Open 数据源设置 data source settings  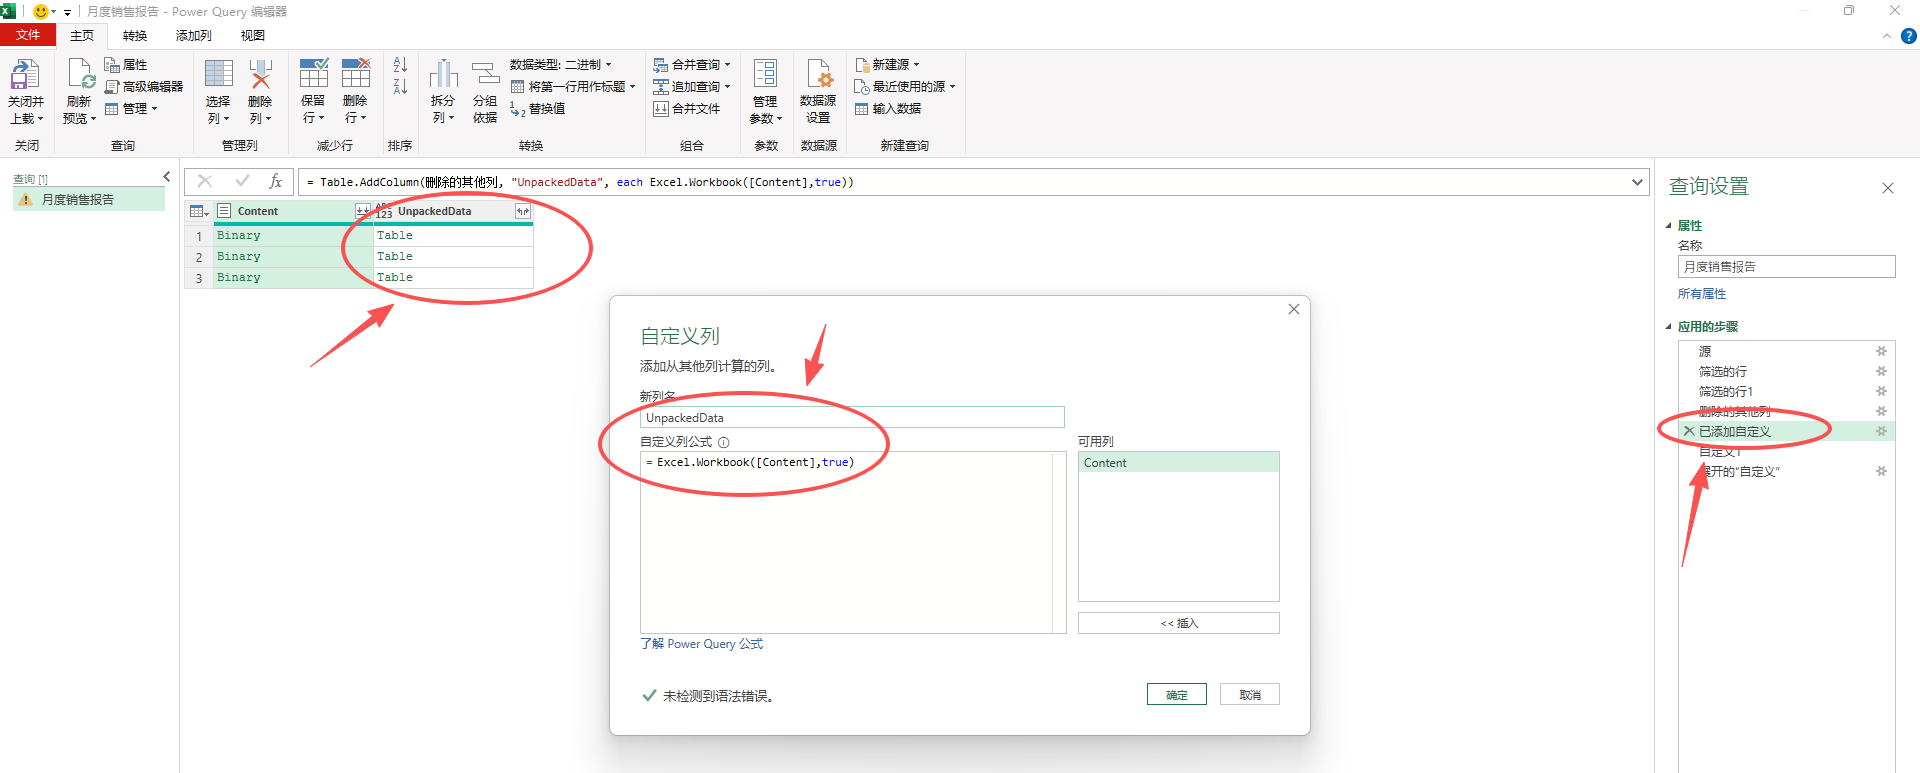coord(818,76)
